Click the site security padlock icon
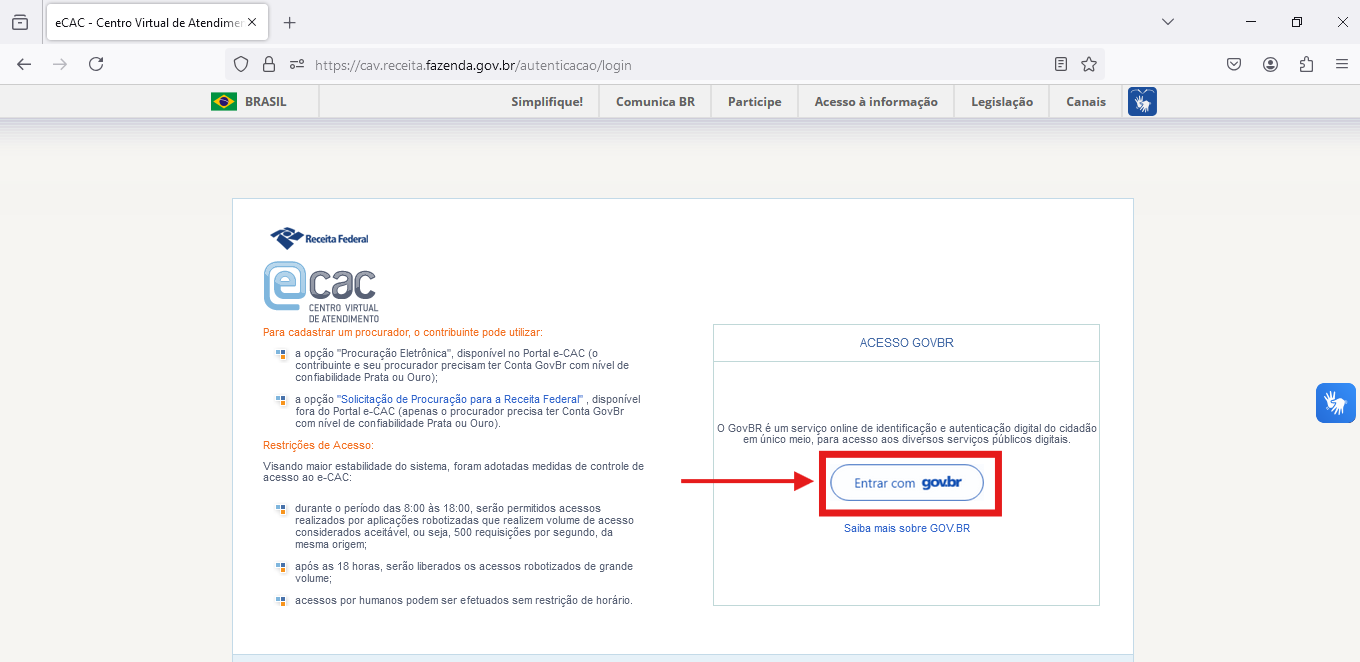 coord(268,64)
